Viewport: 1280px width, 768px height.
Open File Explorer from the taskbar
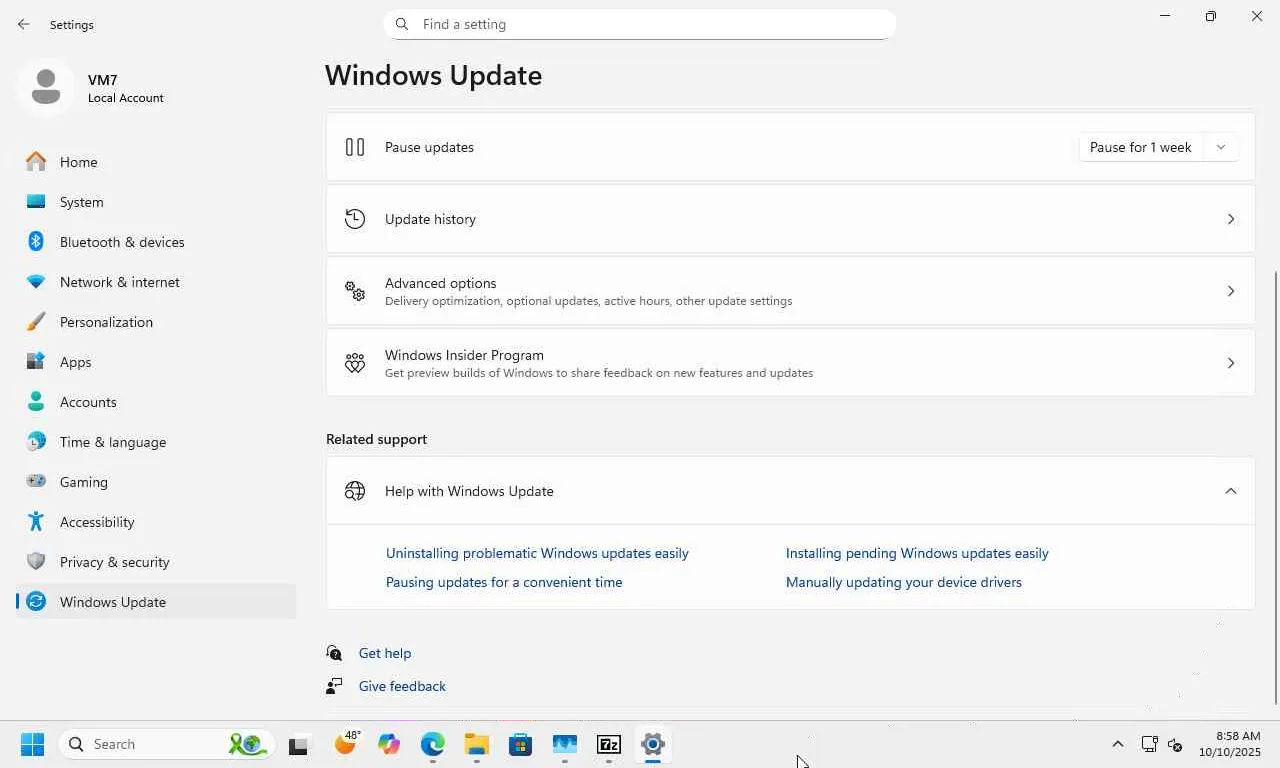477,744
